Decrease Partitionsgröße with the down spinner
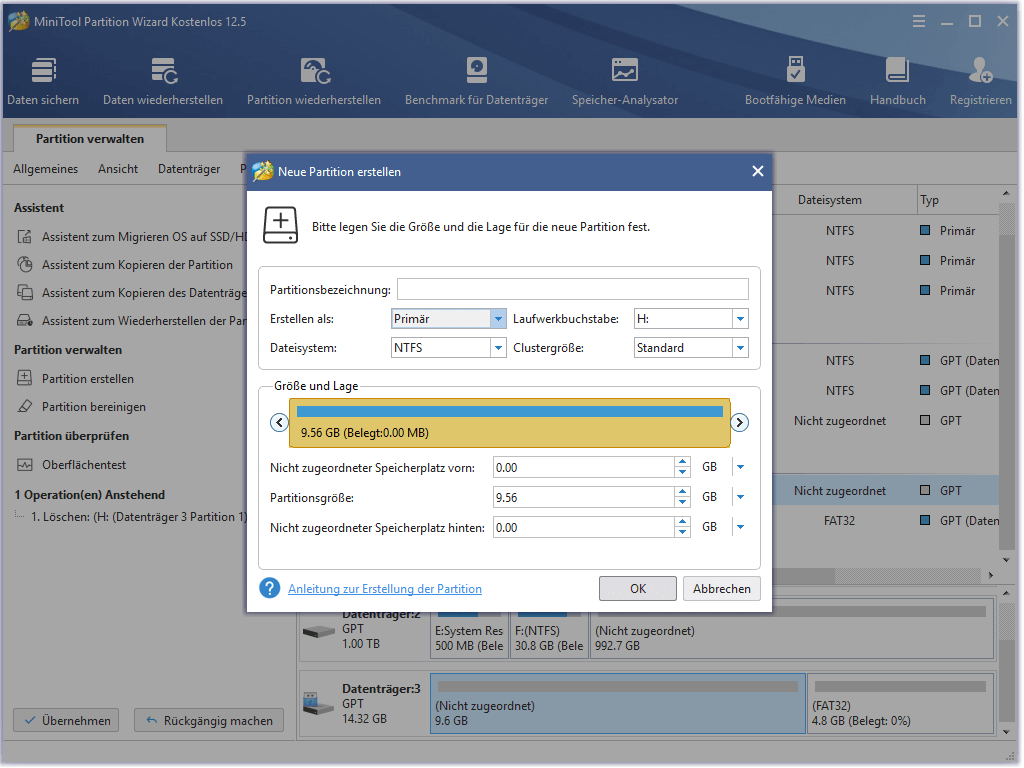The width and height of the screenshot is (1024, 768). (682, 502)
